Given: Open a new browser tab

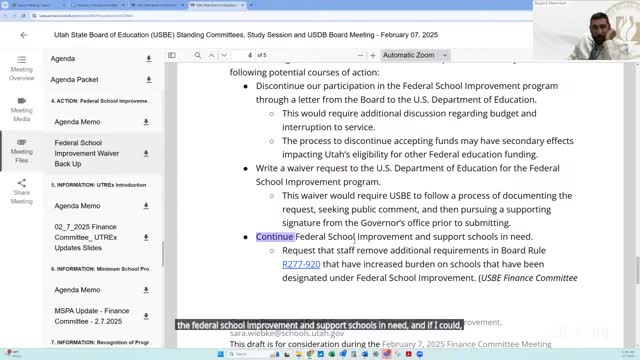Looking at the screenshot, I should click(x=251, y=5).
